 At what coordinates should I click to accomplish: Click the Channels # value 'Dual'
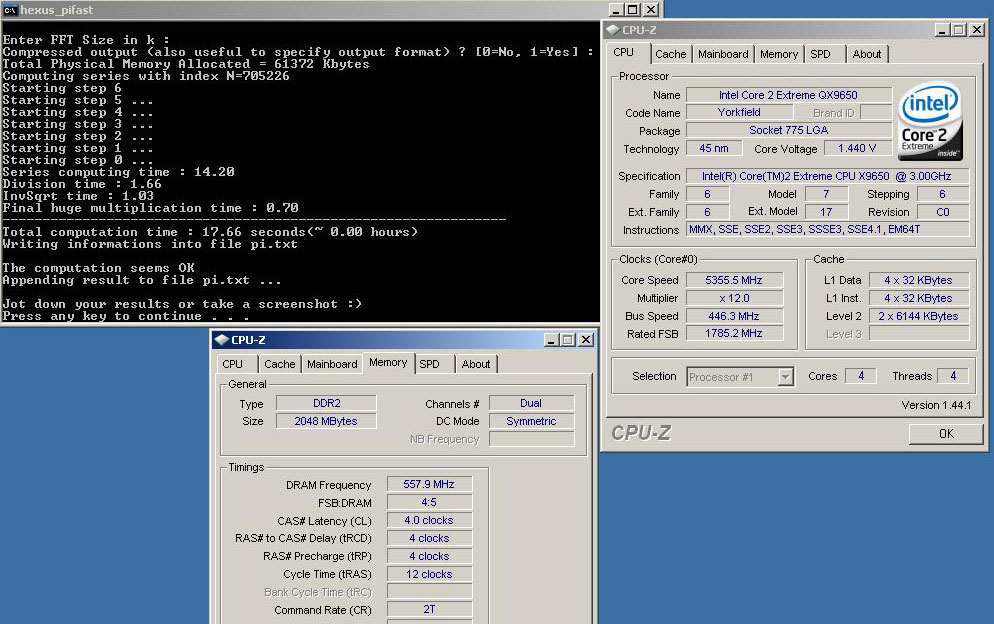click(x=531, y=403)
